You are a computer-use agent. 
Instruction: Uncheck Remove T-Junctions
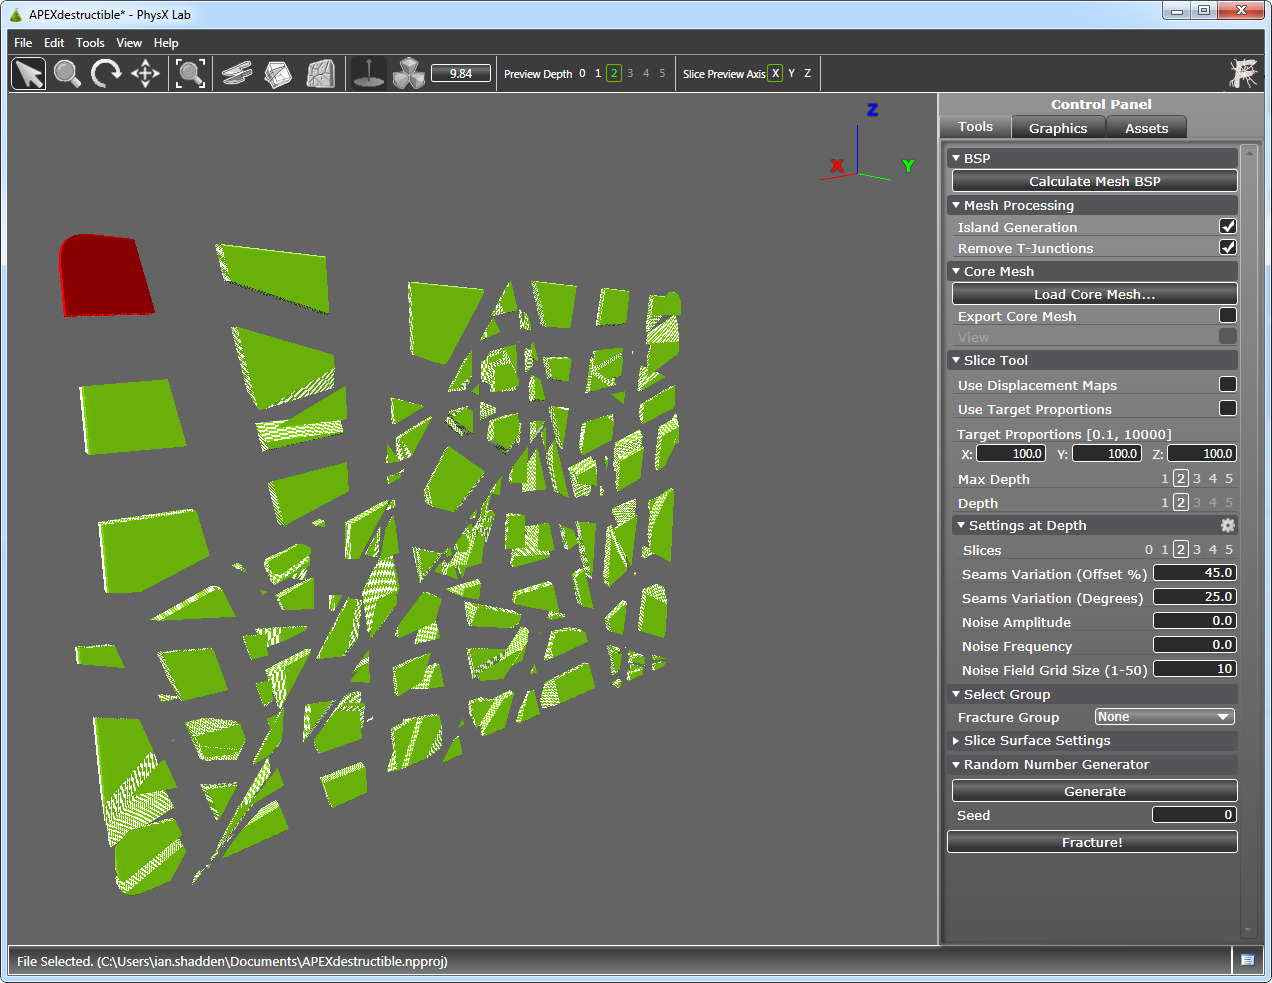coord(1227,247)
